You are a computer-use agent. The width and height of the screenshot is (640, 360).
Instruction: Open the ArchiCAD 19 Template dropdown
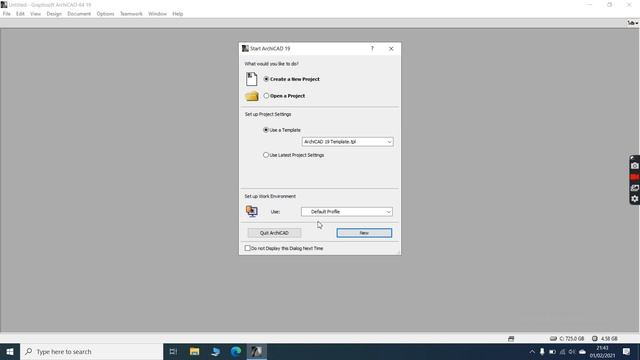[347, 142]
